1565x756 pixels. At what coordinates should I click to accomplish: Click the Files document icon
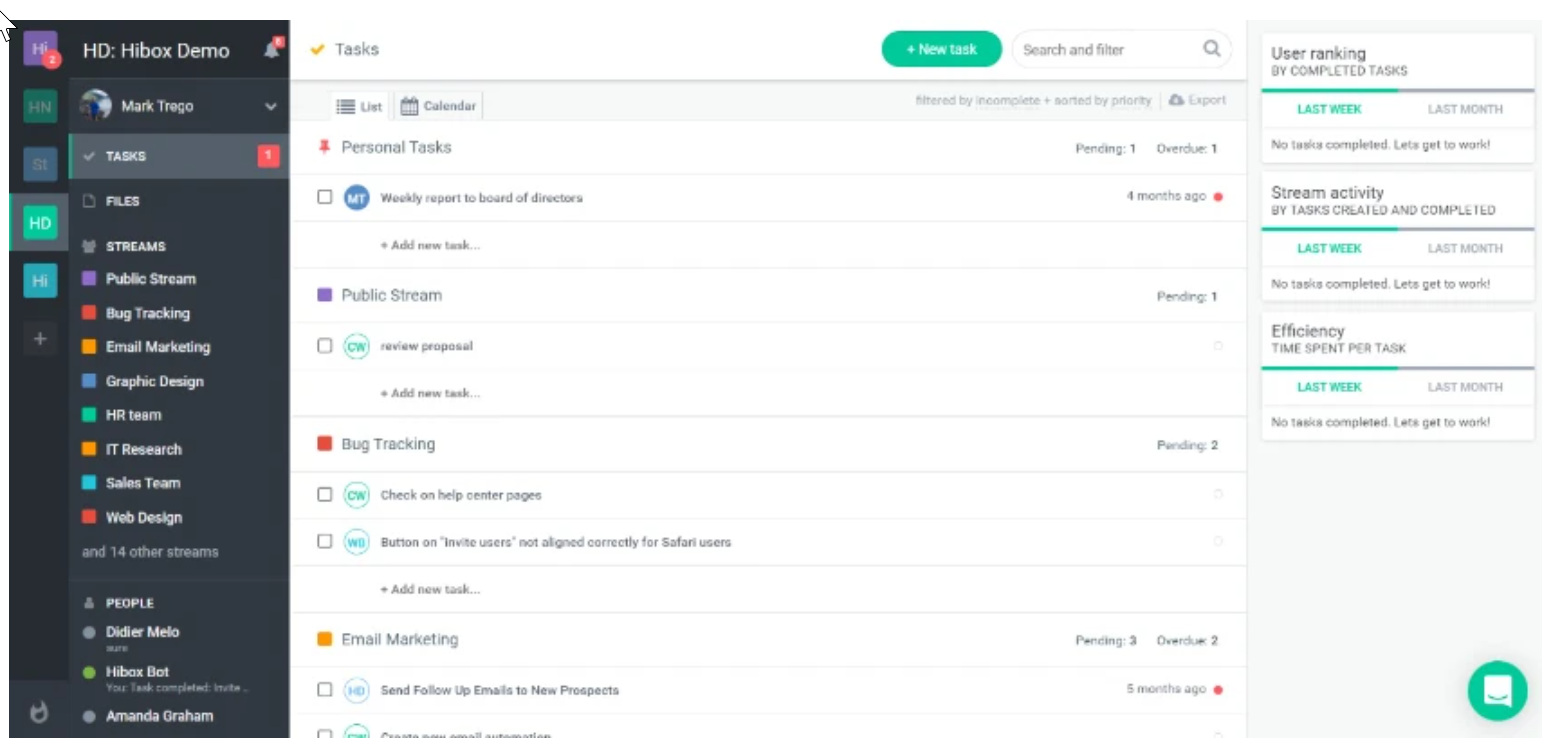89,201
